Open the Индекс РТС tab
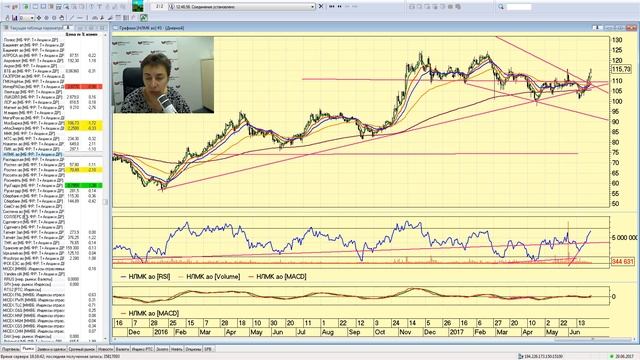 pos(143,349)
